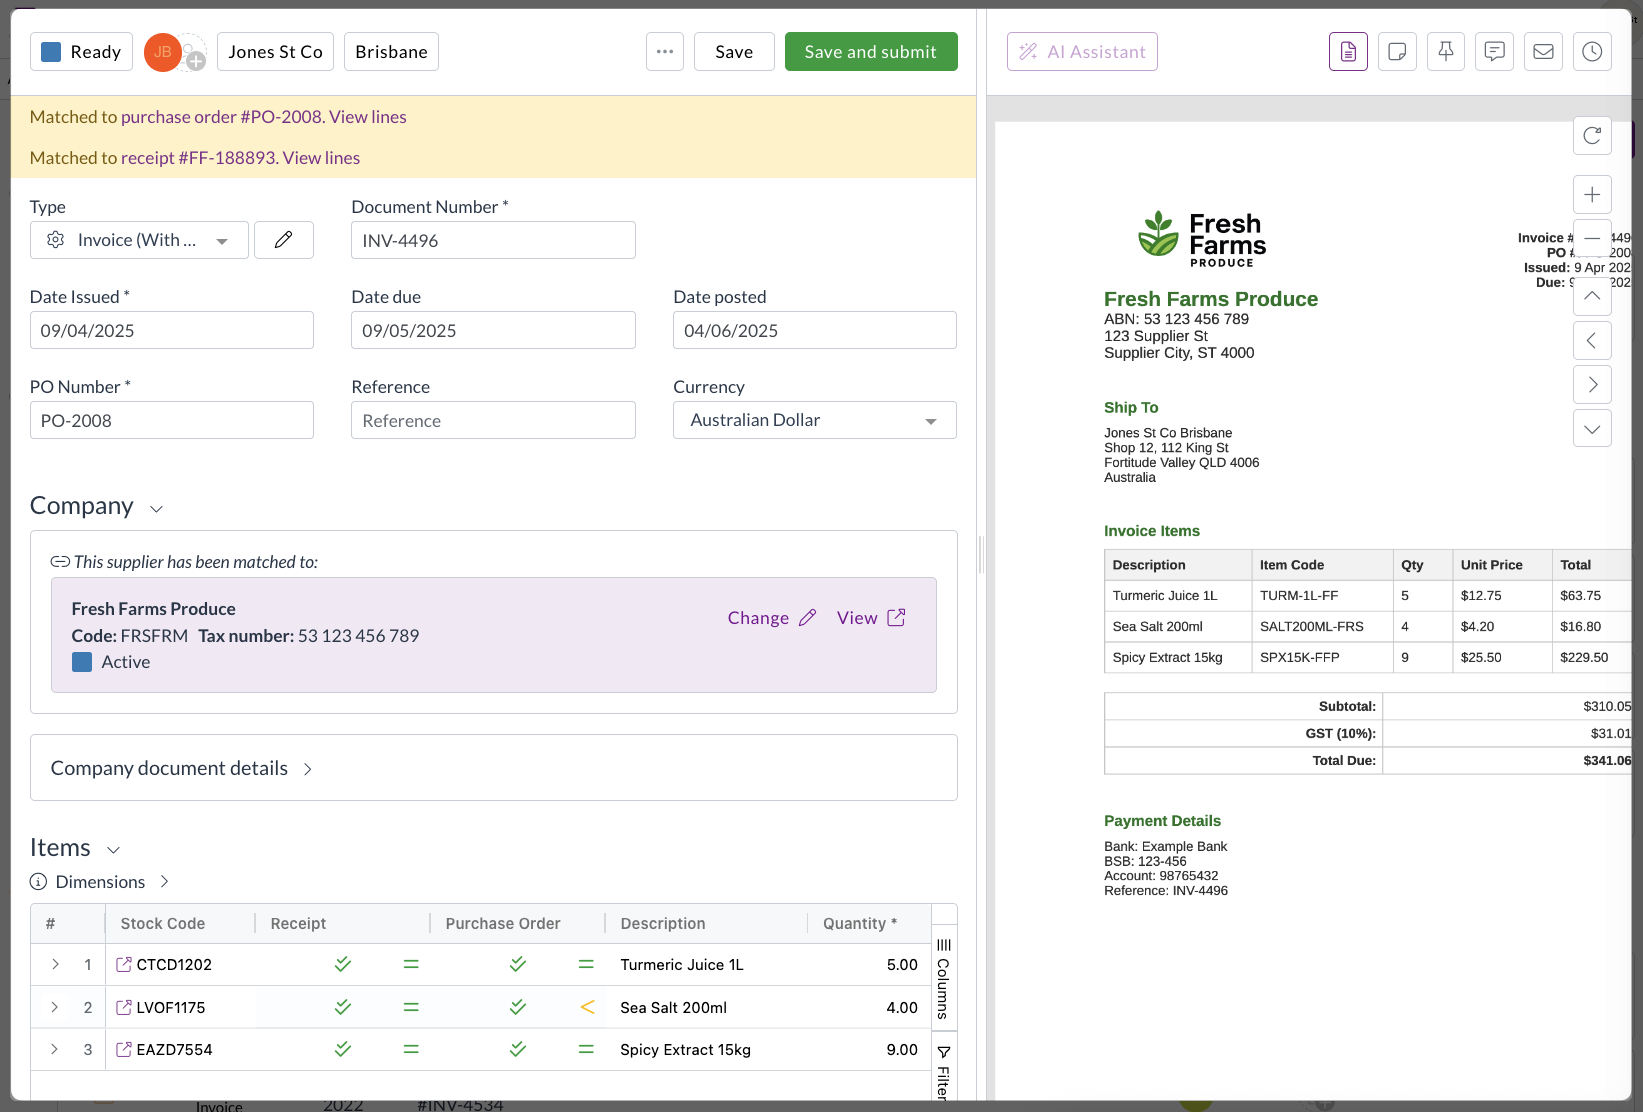
Task: Click PO Number field
Action: (x=172, y=420)
